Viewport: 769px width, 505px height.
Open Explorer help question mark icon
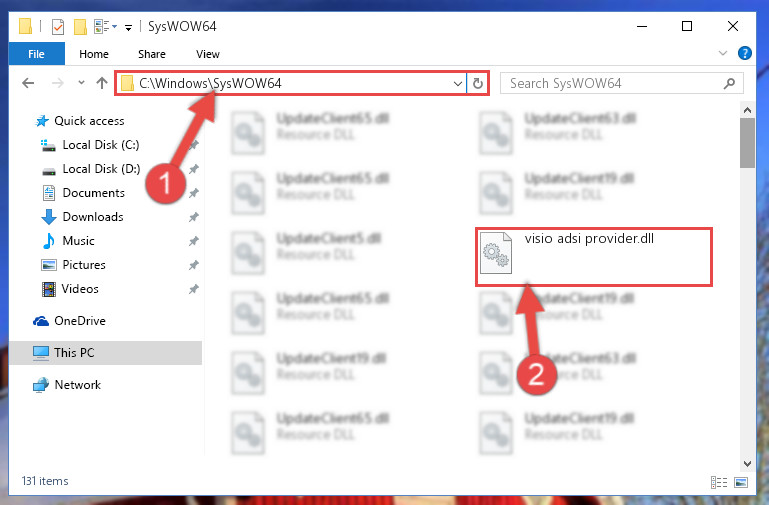744,53
